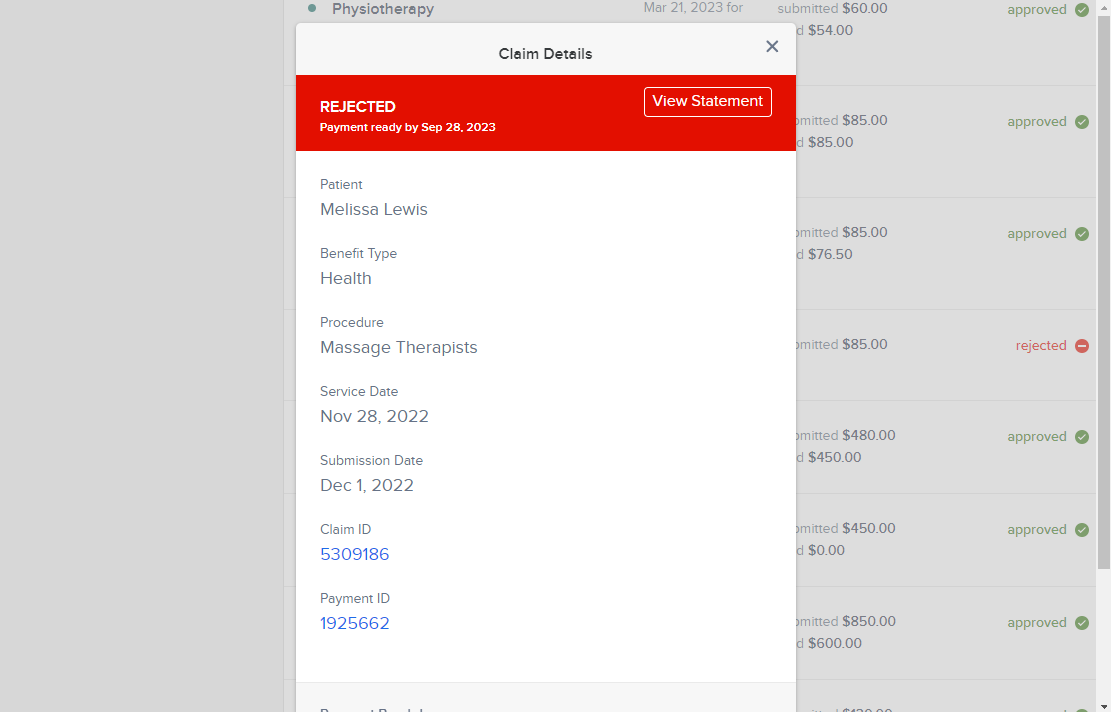Click the rejected status icon next to $85.00

coord(1082,345)
